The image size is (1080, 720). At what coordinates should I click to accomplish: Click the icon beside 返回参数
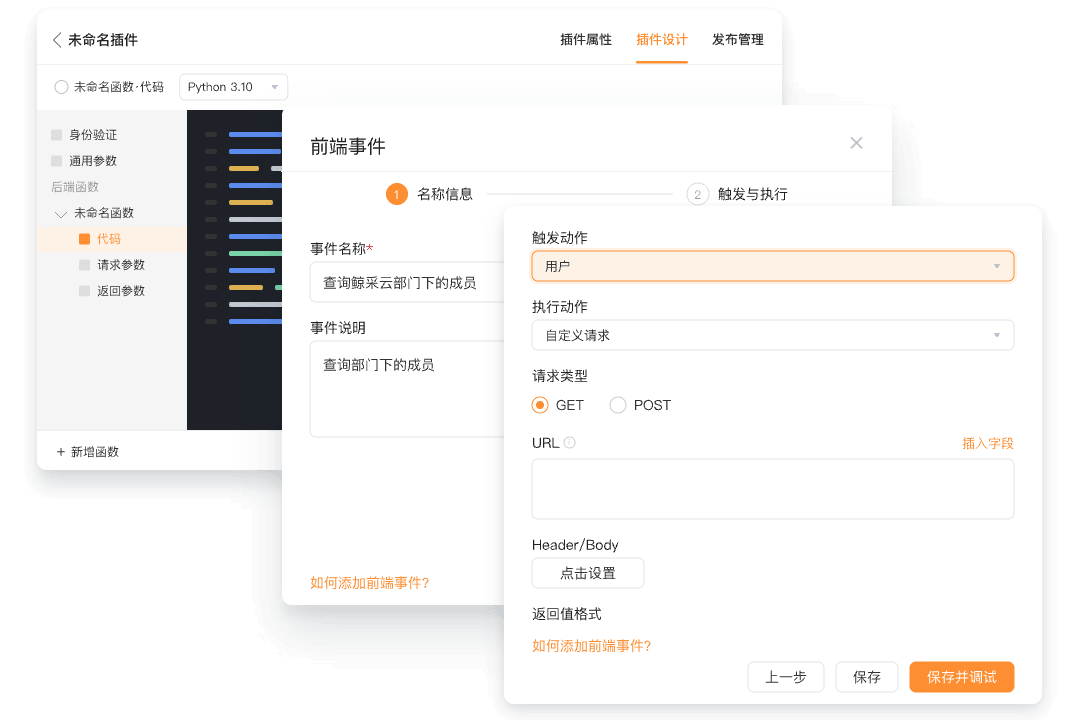[x=85, y=291]
